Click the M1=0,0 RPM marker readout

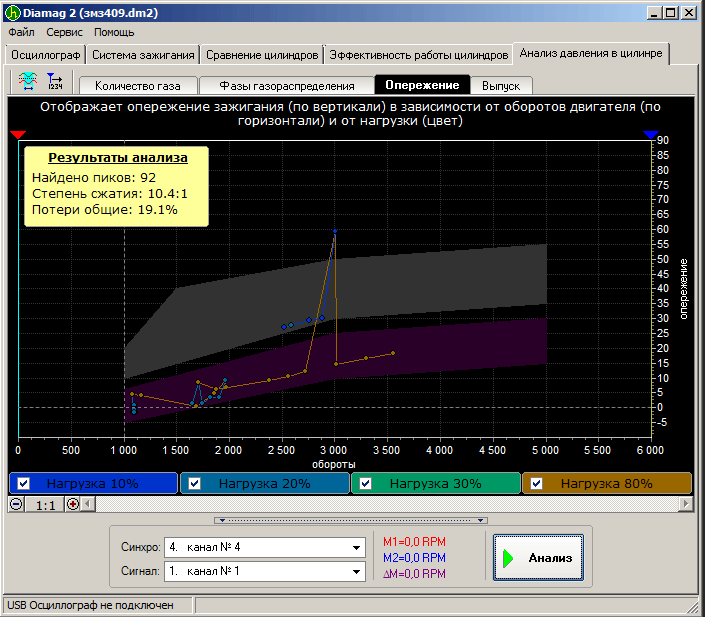coord(414,541)
